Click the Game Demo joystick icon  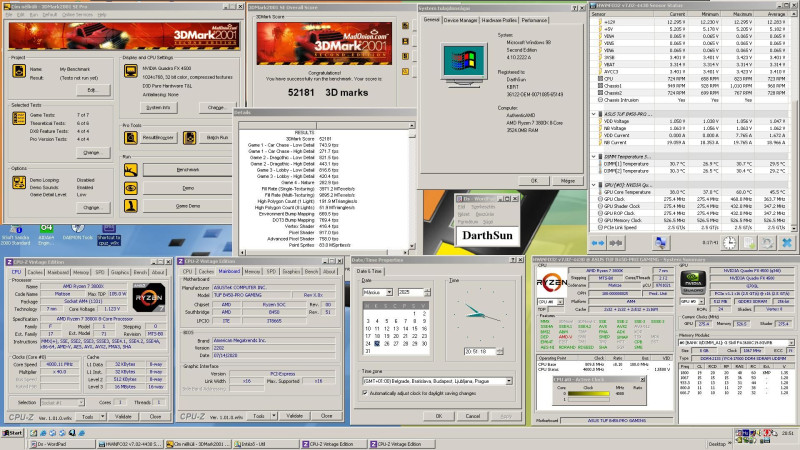(131, 206)
